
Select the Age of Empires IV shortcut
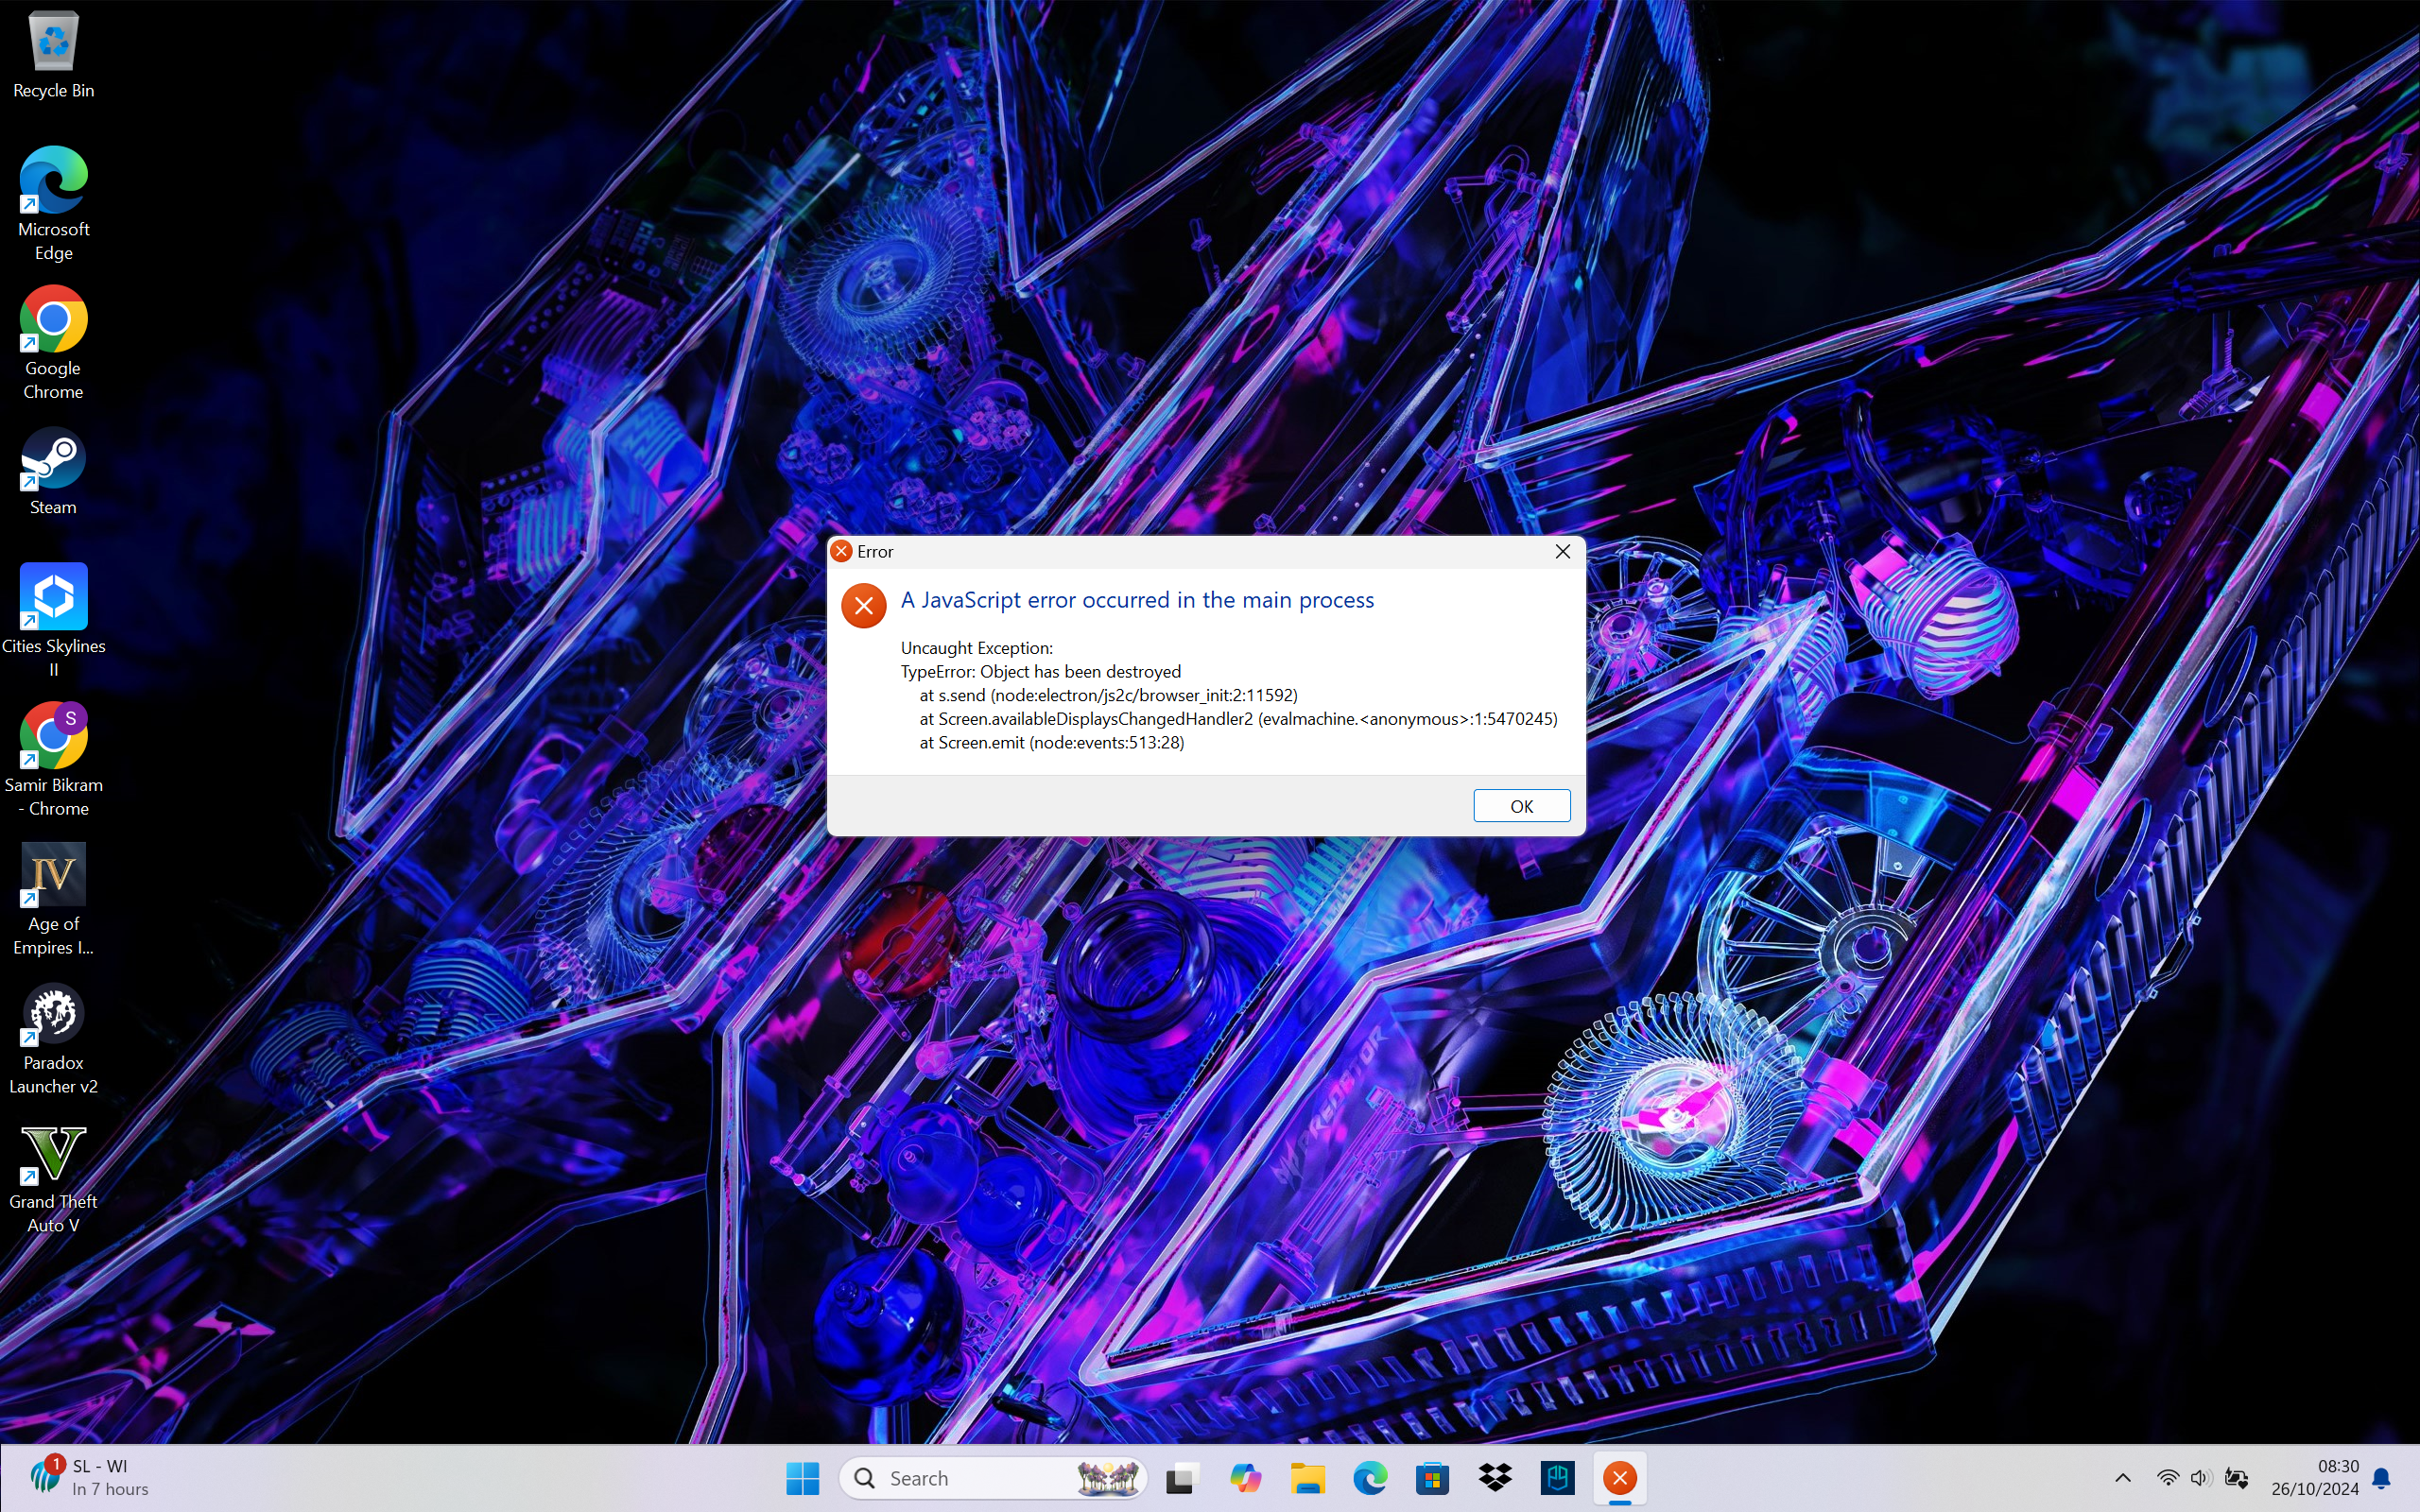click(x=53, y=899)
